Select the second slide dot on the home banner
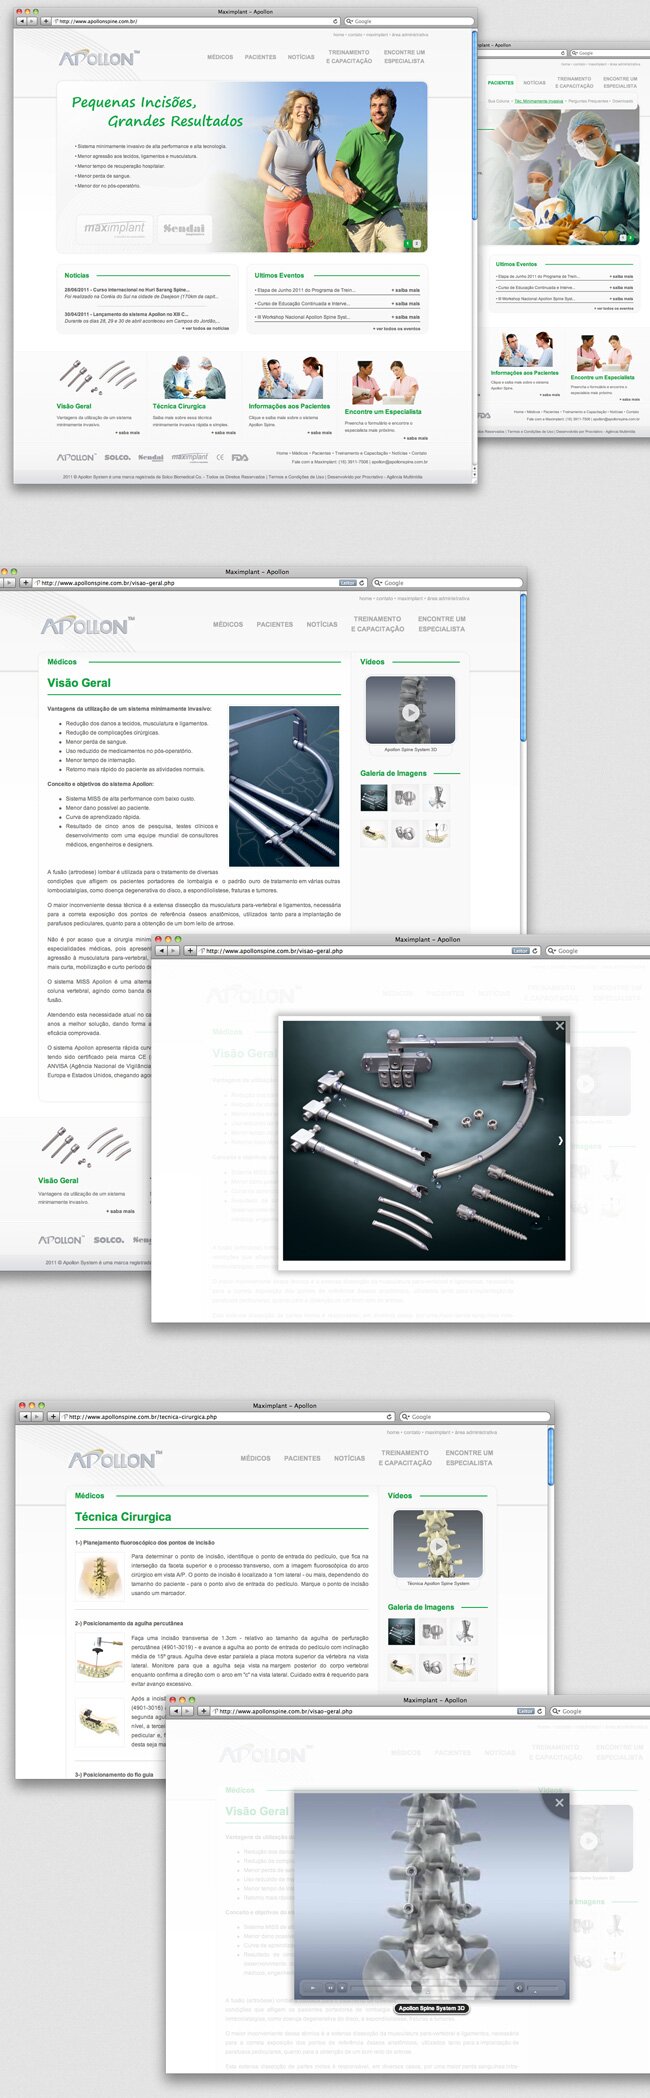Image resolution: width=650 pixels, height=2098 pixels. click(x=417, y=243)
